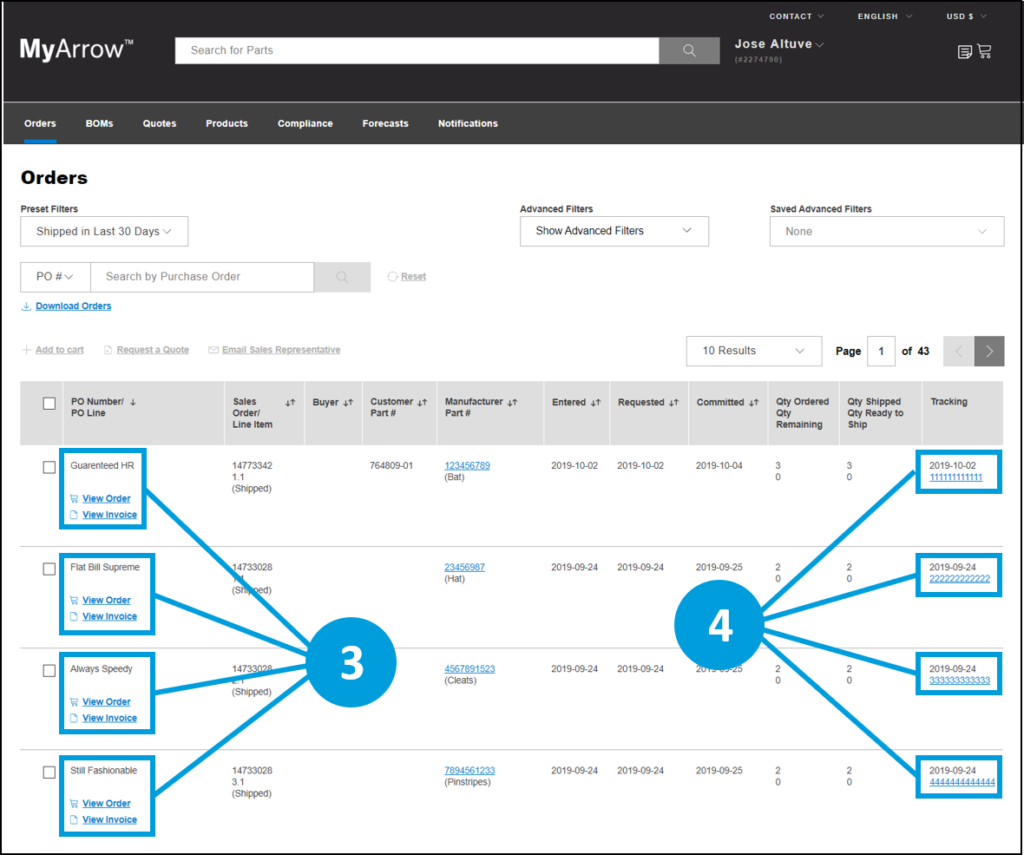Click the PO search magnifier icon
This screenshot has width=1024, height=855.
pyautogui.click(x=343, y=277)
